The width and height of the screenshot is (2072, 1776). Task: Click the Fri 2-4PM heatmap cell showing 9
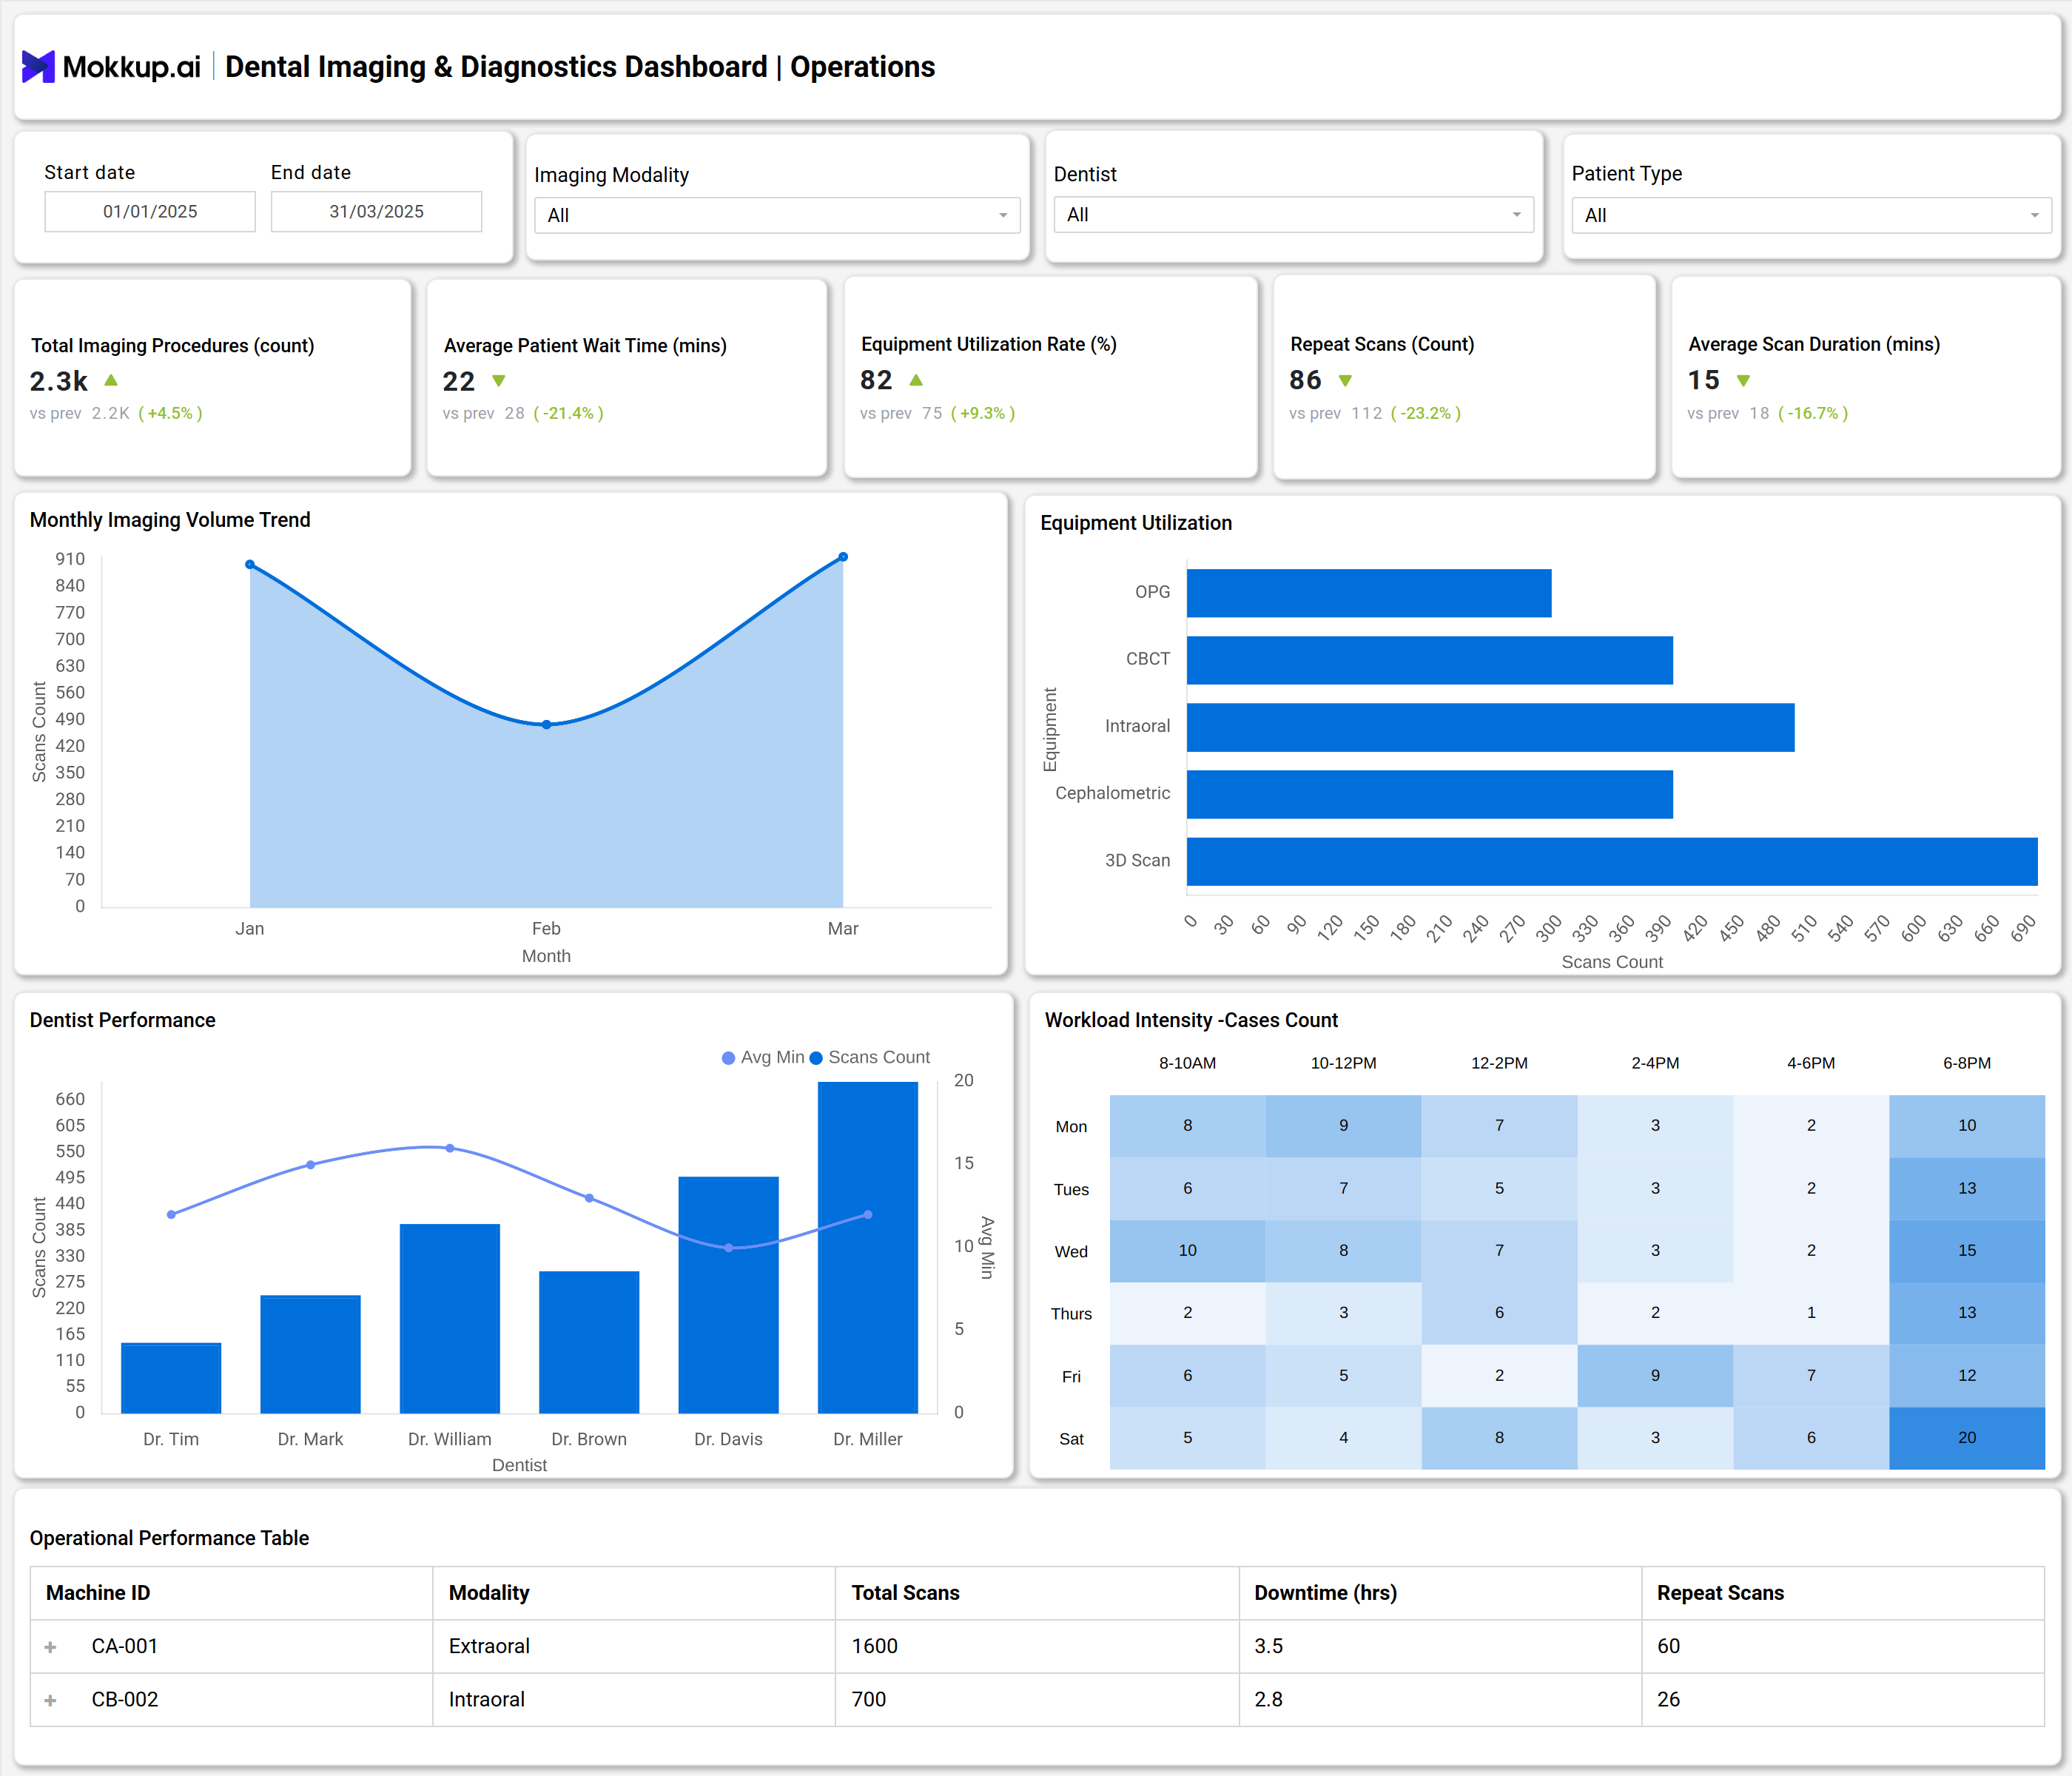click(1655, 1376)
